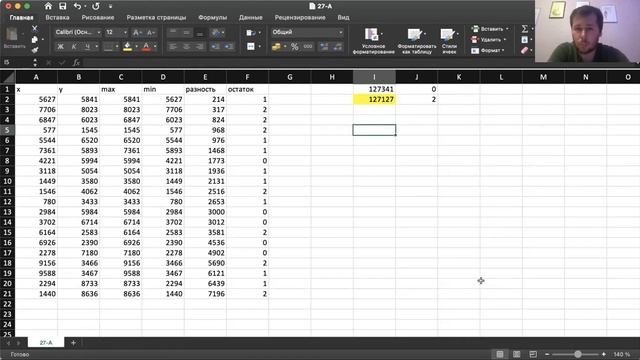Apply currency accounting format
Image resolution: width=640 pixels, height=360 pixels.
point(276,47)
